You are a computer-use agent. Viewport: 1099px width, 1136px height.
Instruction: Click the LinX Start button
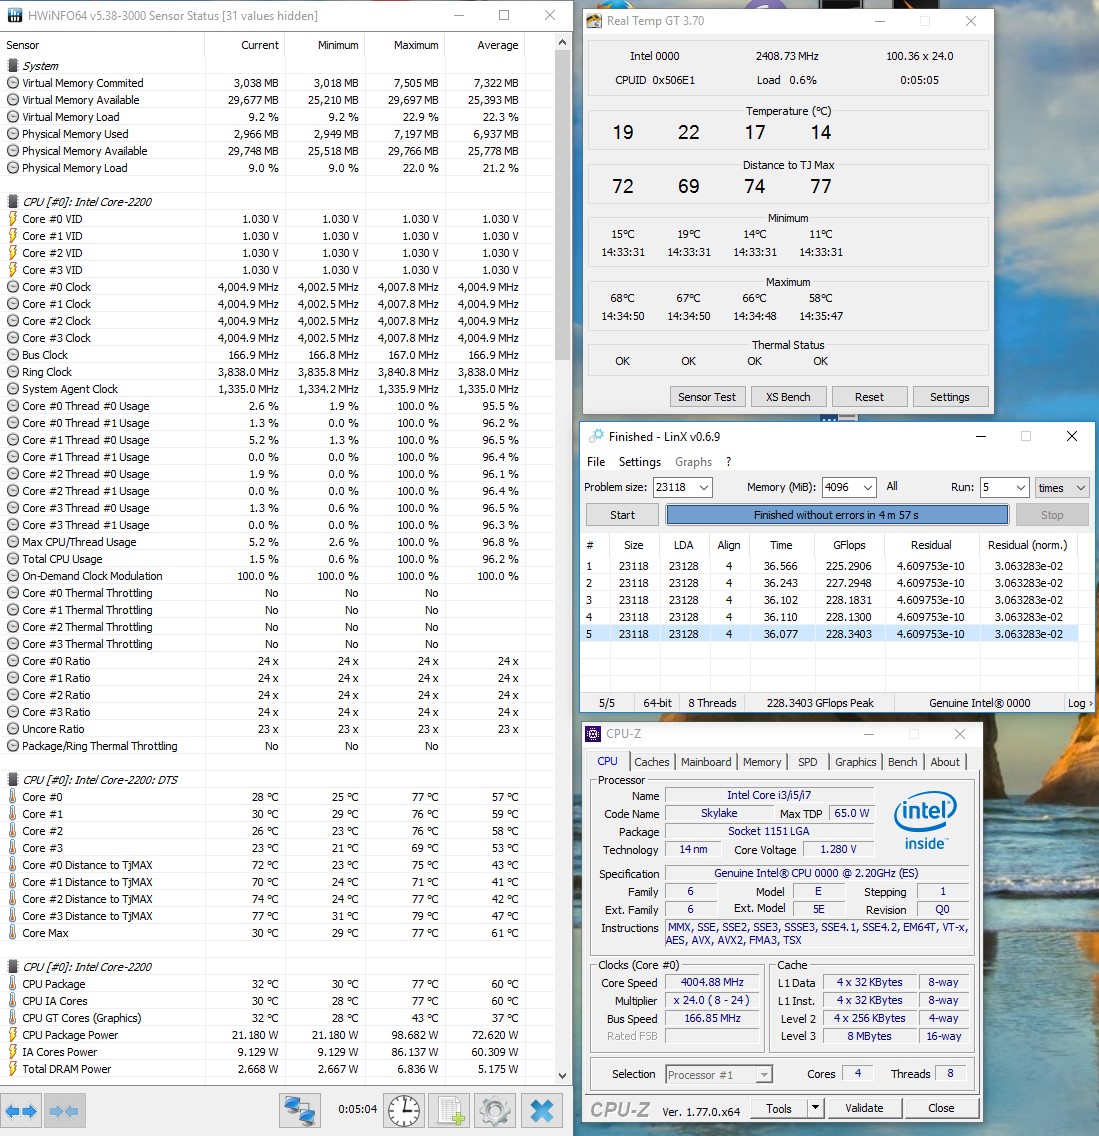point(622,514)
